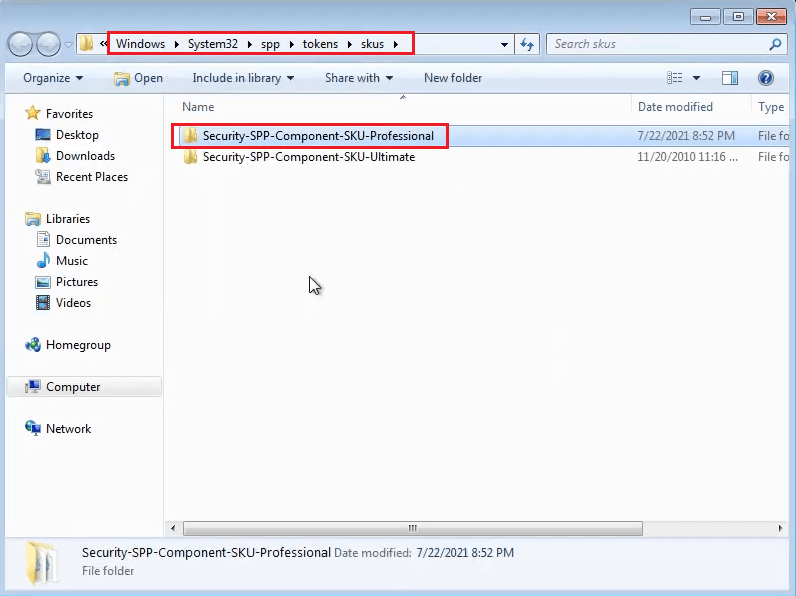Open the Videos library
The width and height of the screenshot is (796, 596).
pyautogui.click(x=73, y=303)
